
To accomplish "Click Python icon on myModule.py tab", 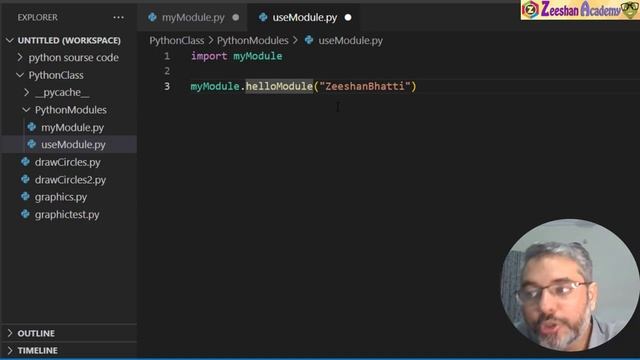I will tap(152, 17).
